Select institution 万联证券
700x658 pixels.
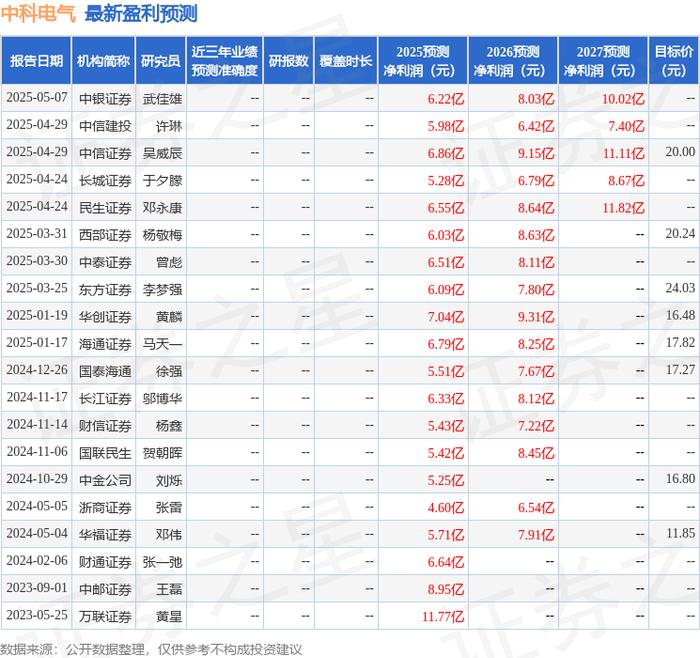pyautogui.click(x=105, y=616)
